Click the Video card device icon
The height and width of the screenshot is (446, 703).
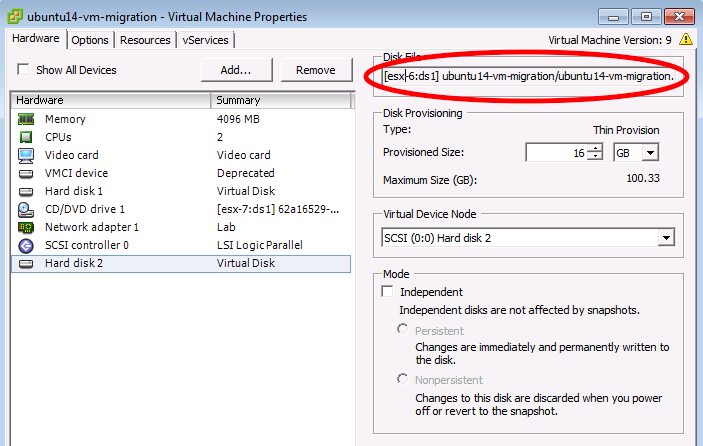(x=26, y=155)
